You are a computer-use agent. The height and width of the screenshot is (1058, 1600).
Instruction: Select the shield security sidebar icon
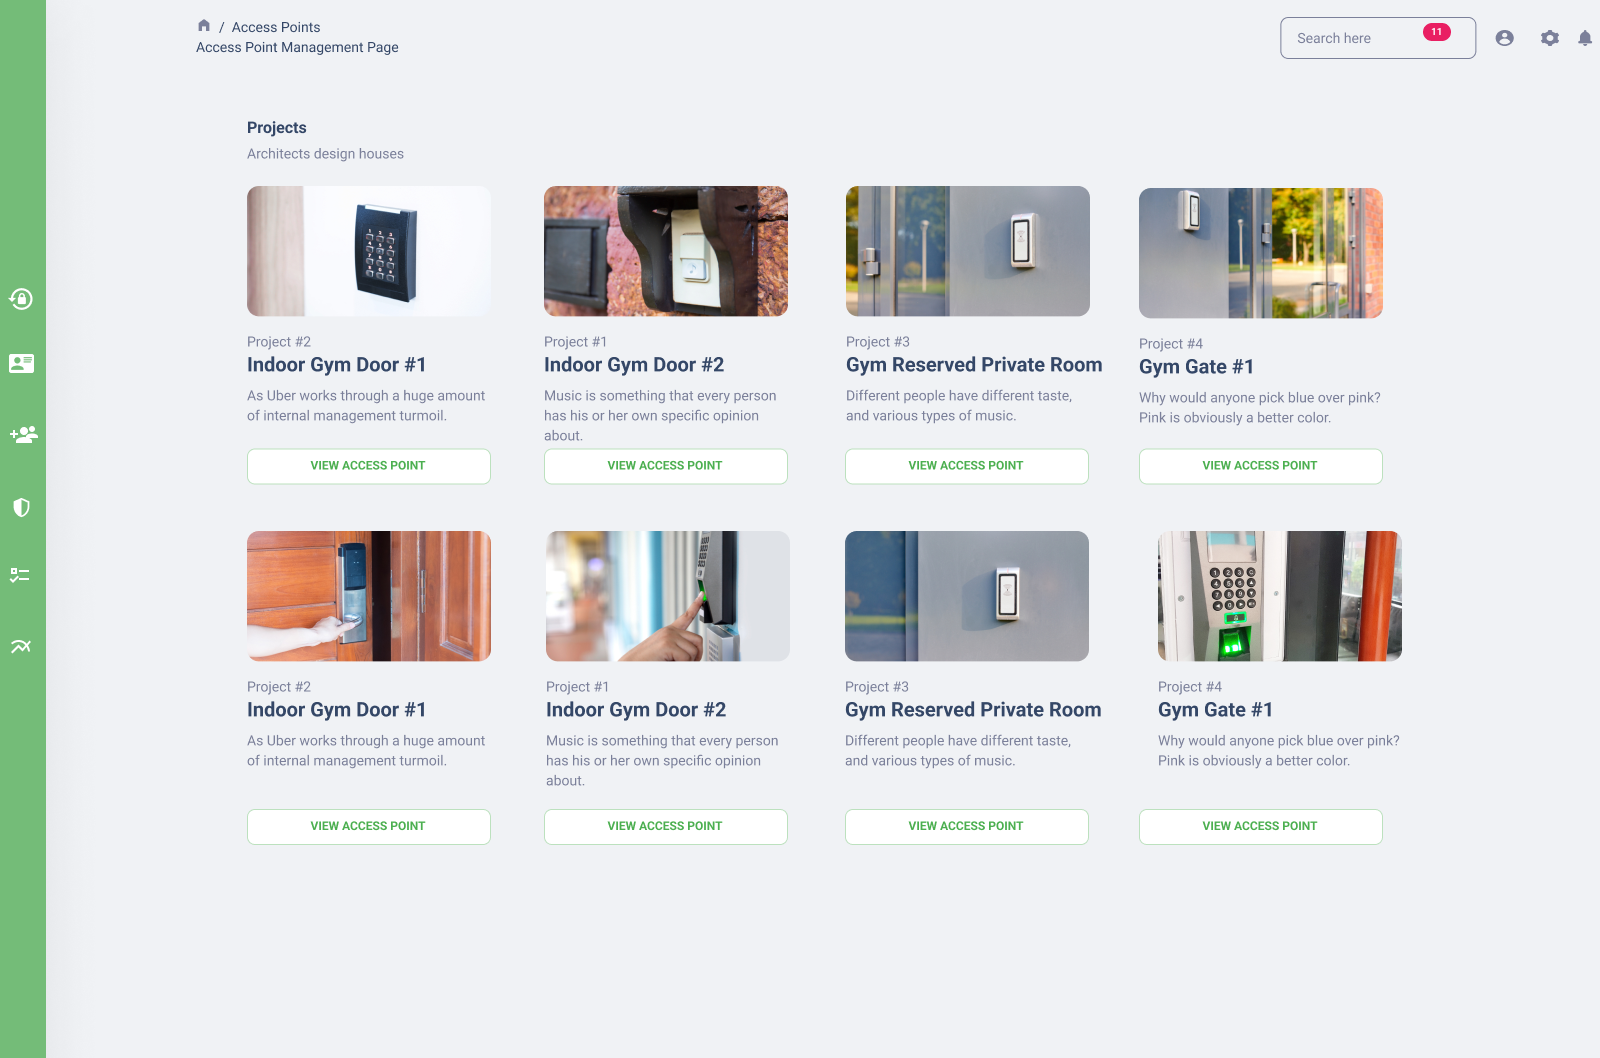21,507
